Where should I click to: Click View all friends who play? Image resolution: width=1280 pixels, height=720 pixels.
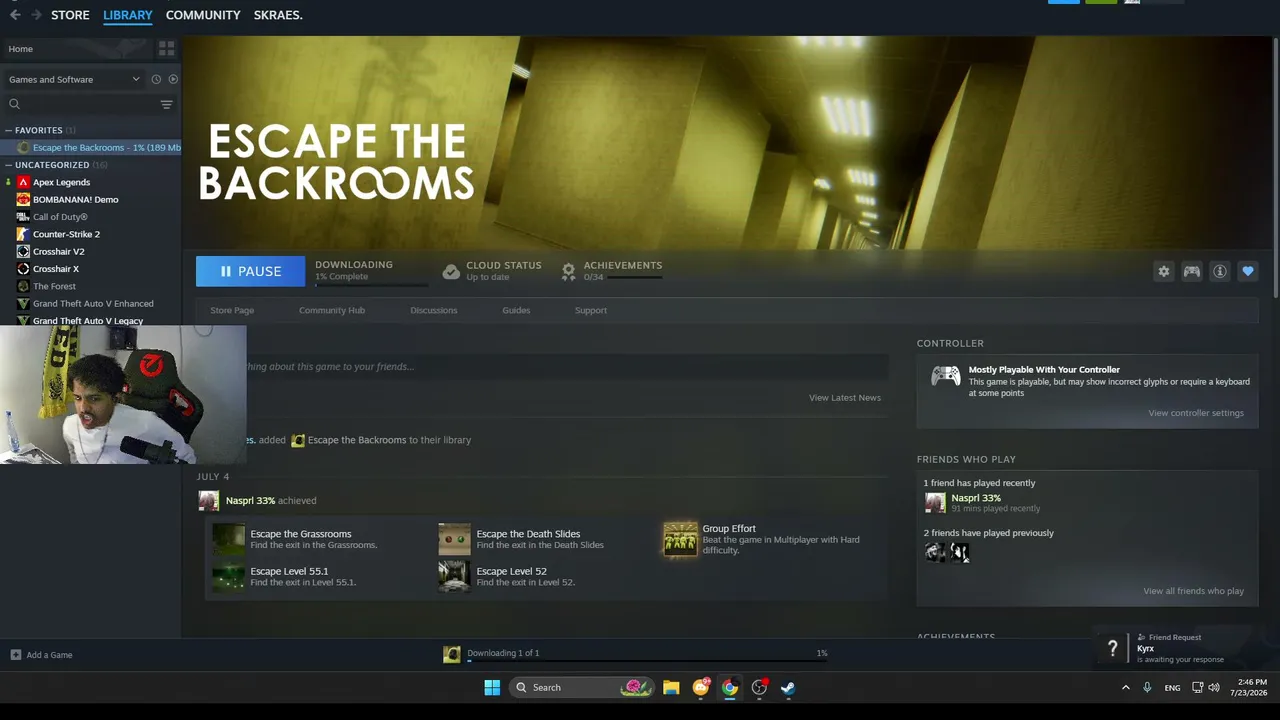pyautogui.click(x=1193, y=591)
